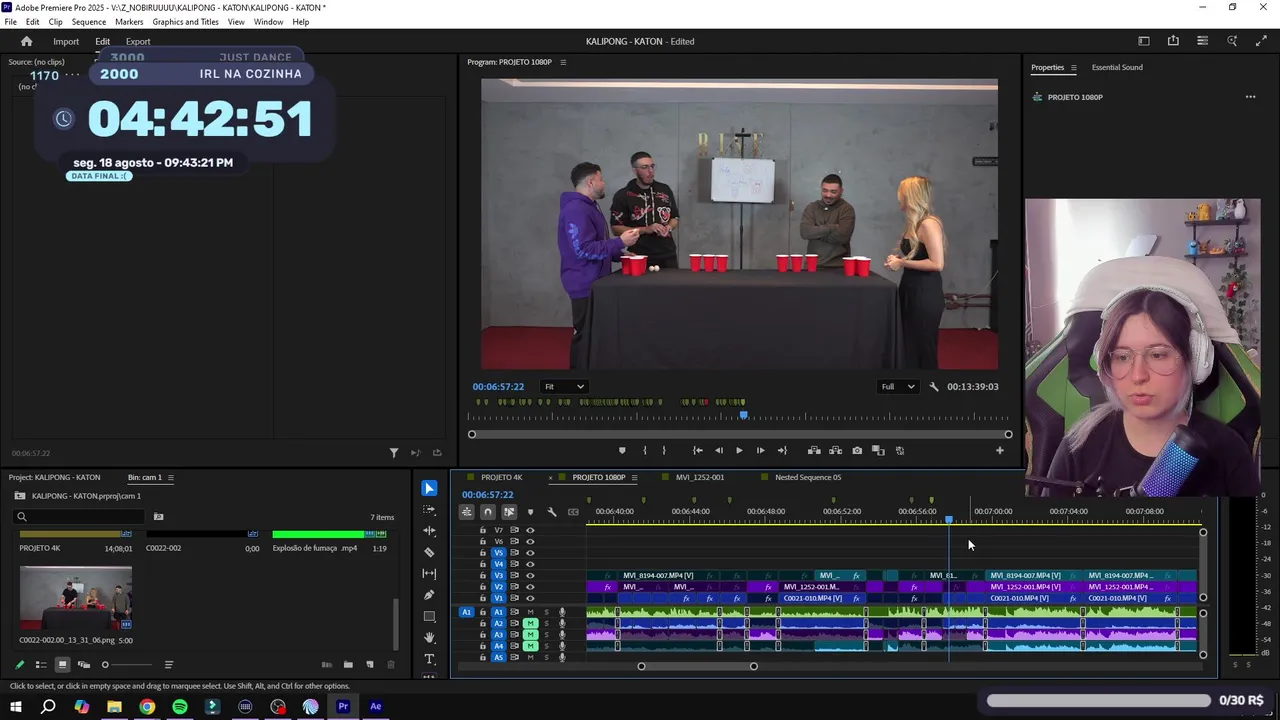This screenshot has width=1280, height=720.
Task: Open Properties panel three-dot options
Action: pos(1250,97)
